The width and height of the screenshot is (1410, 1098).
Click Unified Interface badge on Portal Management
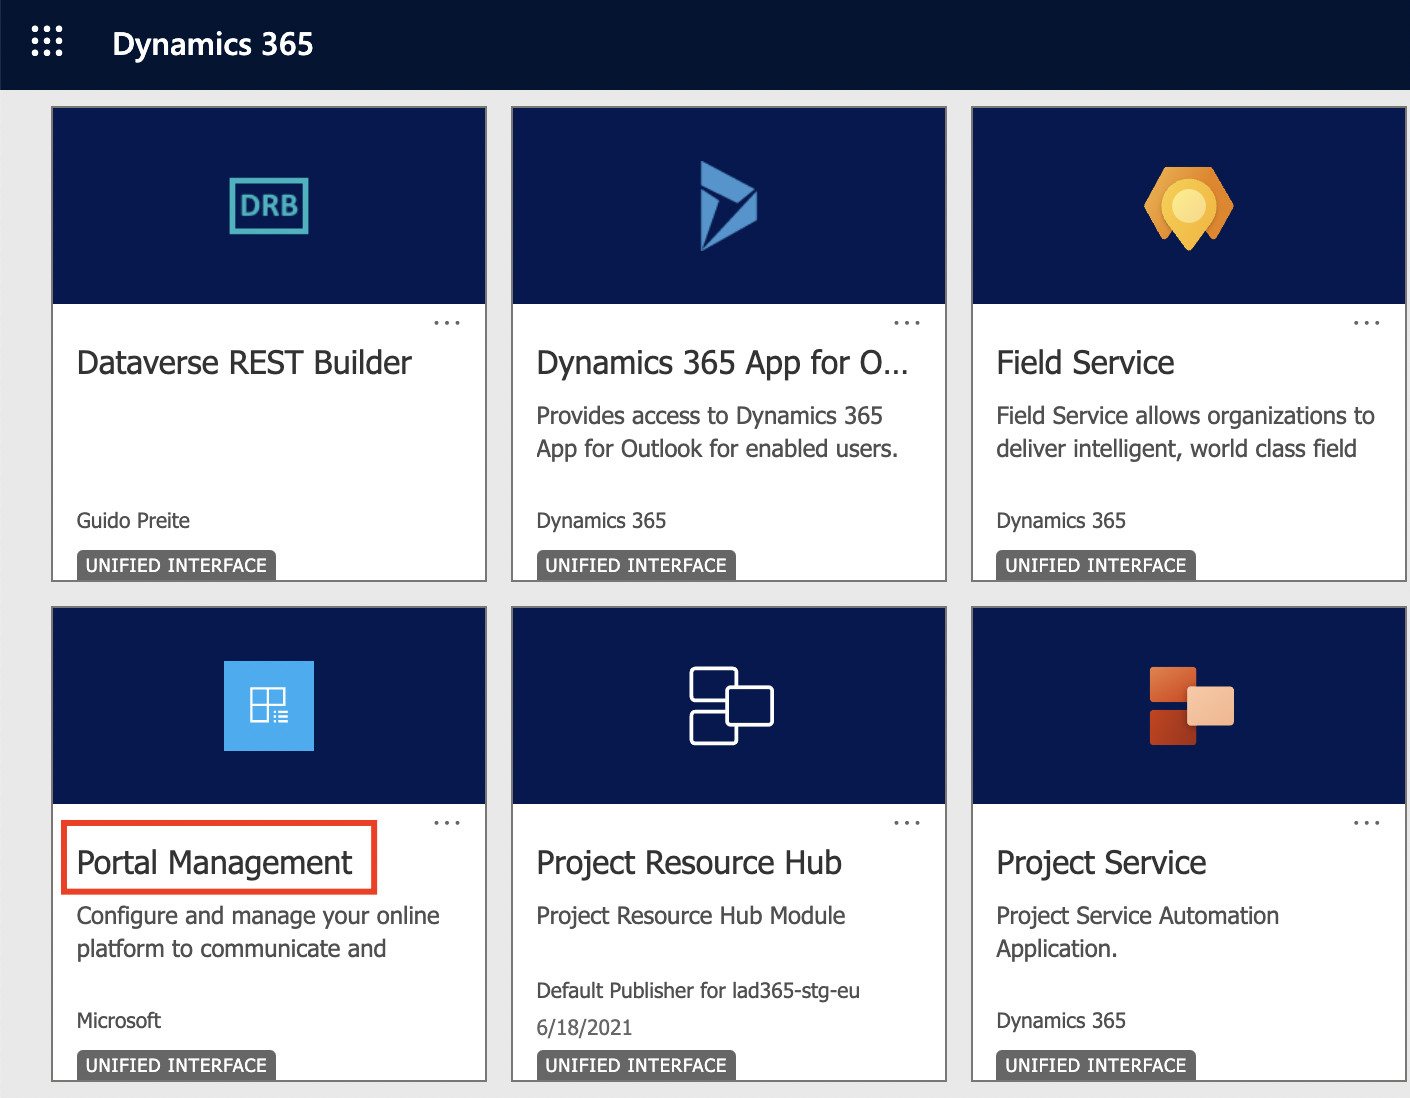pyautogui.click(x=176, y=1065)
